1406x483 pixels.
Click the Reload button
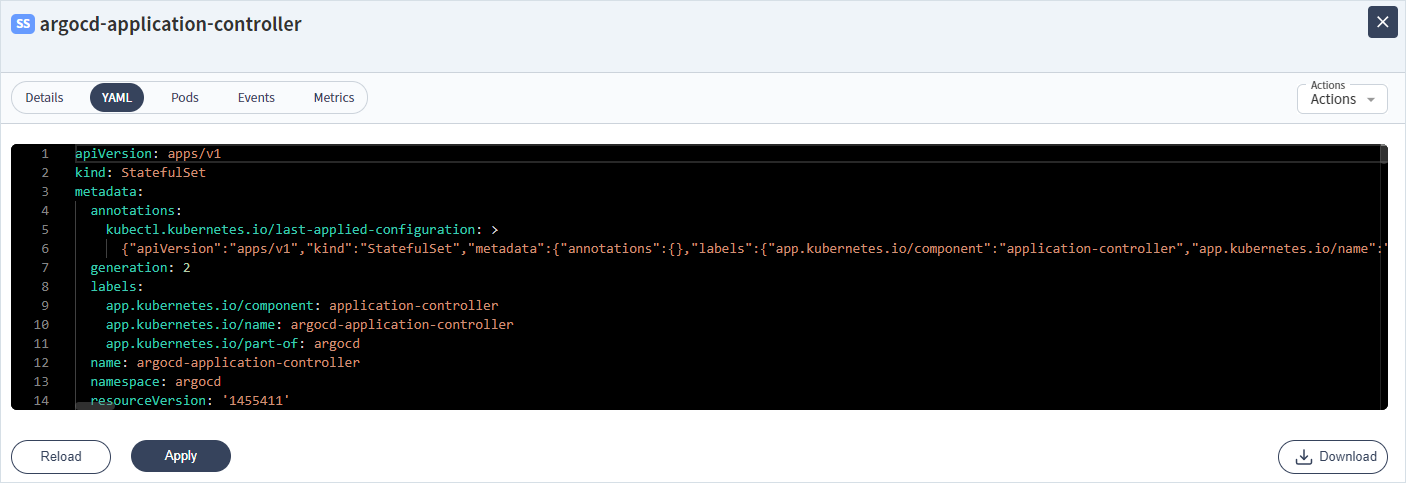[x=61, y=456]
